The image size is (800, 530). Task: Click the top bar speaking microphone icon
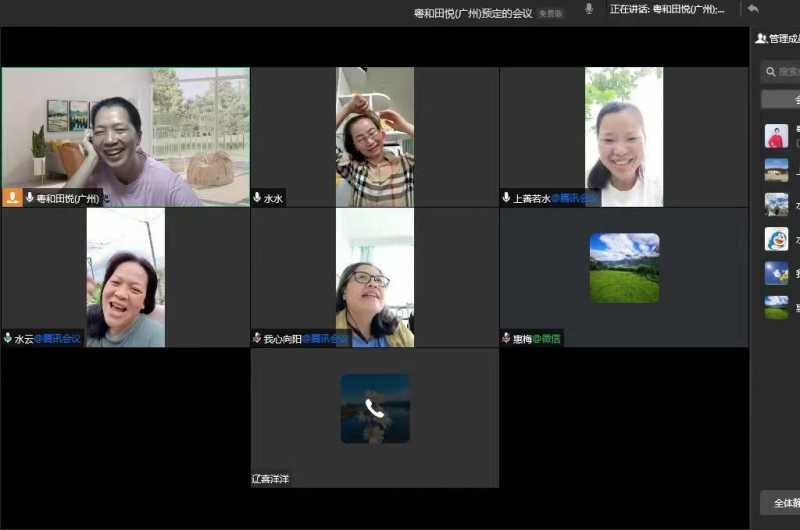589,9
